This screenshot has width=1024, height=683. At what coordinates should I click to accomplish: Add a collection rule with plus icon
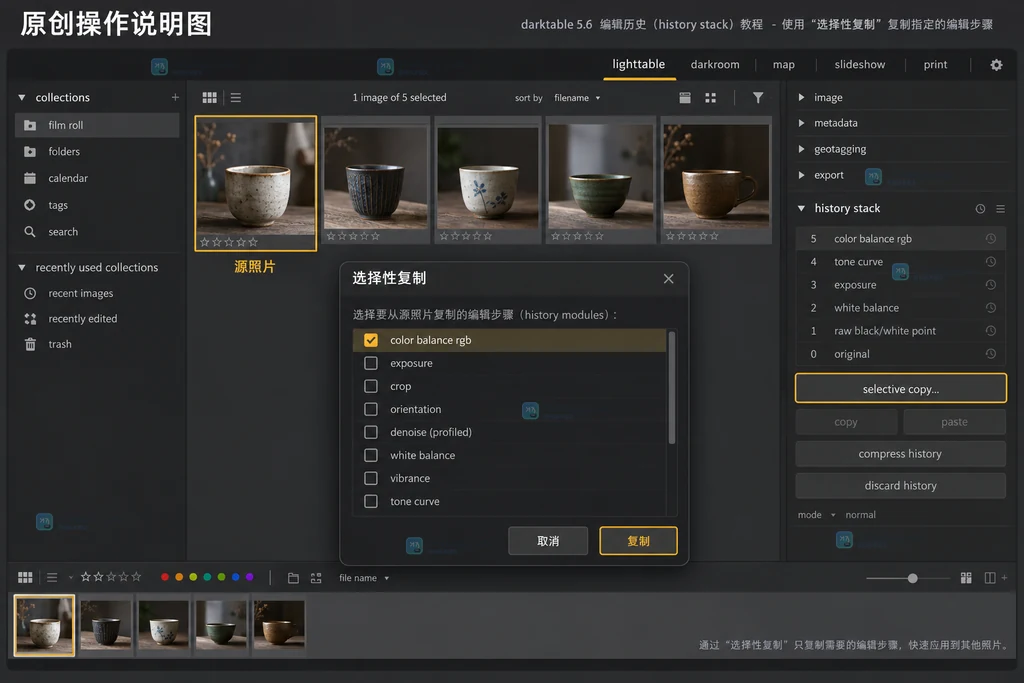click(x=175, y=97)
